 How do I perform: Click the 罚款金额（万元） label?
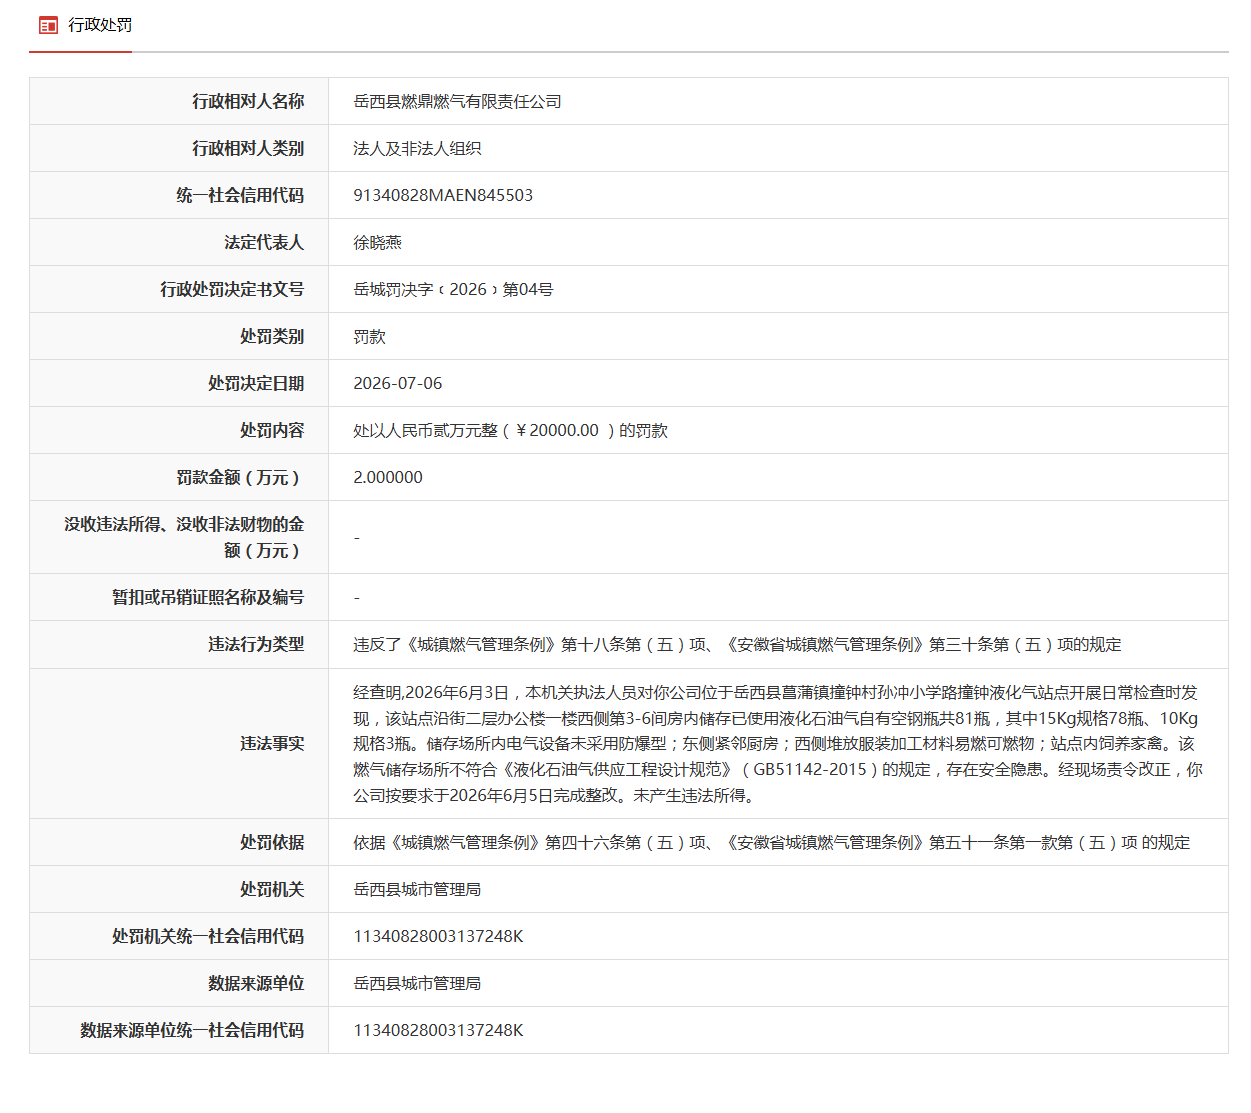point(240,477)
